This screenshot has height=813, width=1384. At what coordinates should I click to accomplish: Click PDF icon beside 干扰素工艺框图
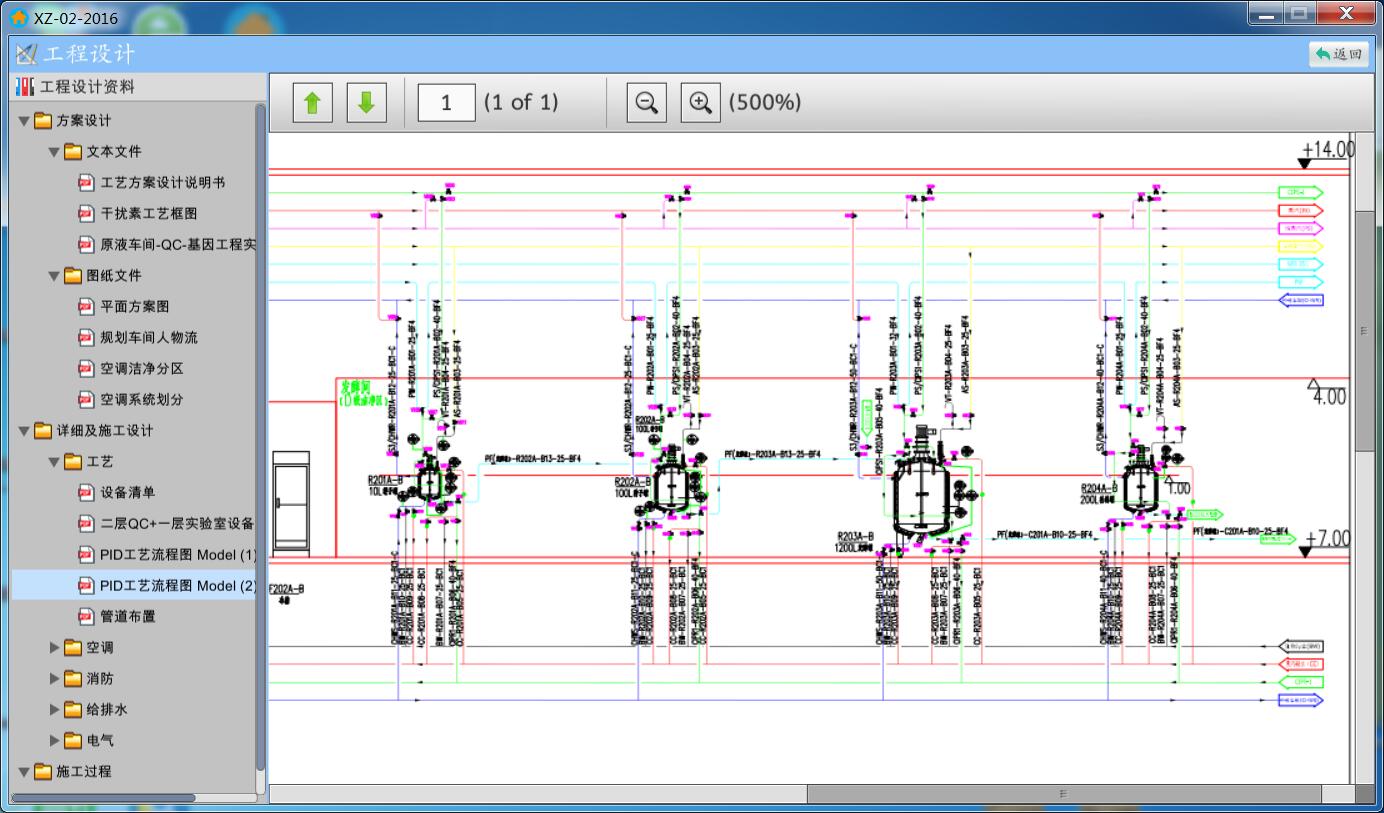pyautogui.click(x=86, y=214)
